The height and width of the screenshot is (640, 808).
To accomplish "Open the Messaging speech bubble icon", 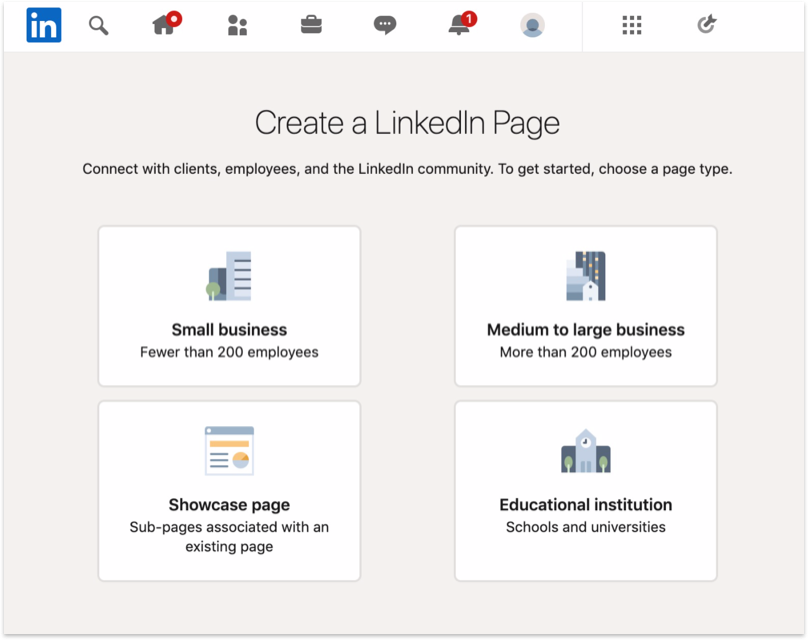I will coord(385,25).
